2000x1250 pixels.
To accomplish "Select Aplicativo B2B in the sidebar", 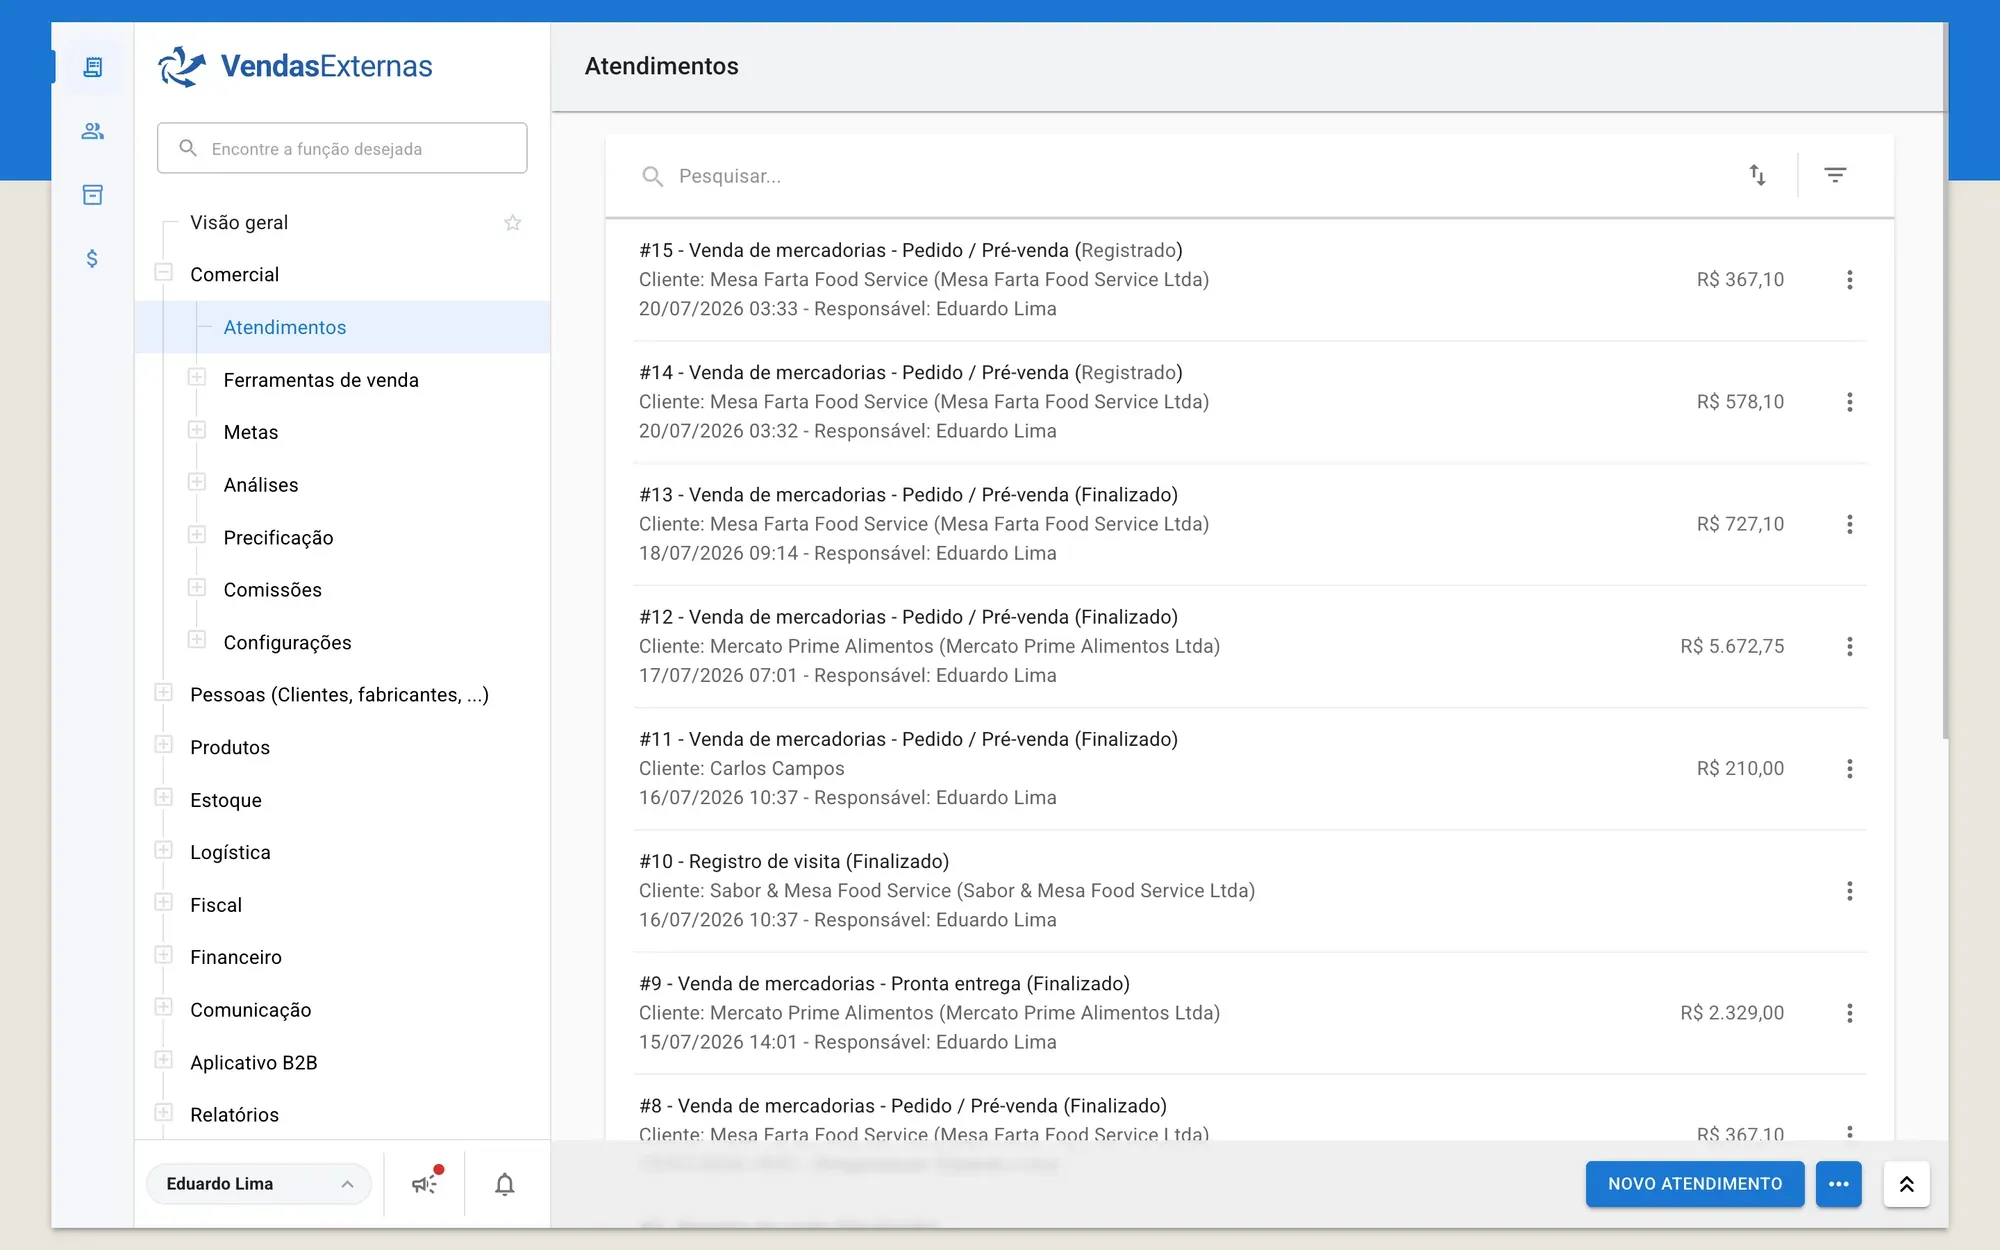I will [254, 1062].
